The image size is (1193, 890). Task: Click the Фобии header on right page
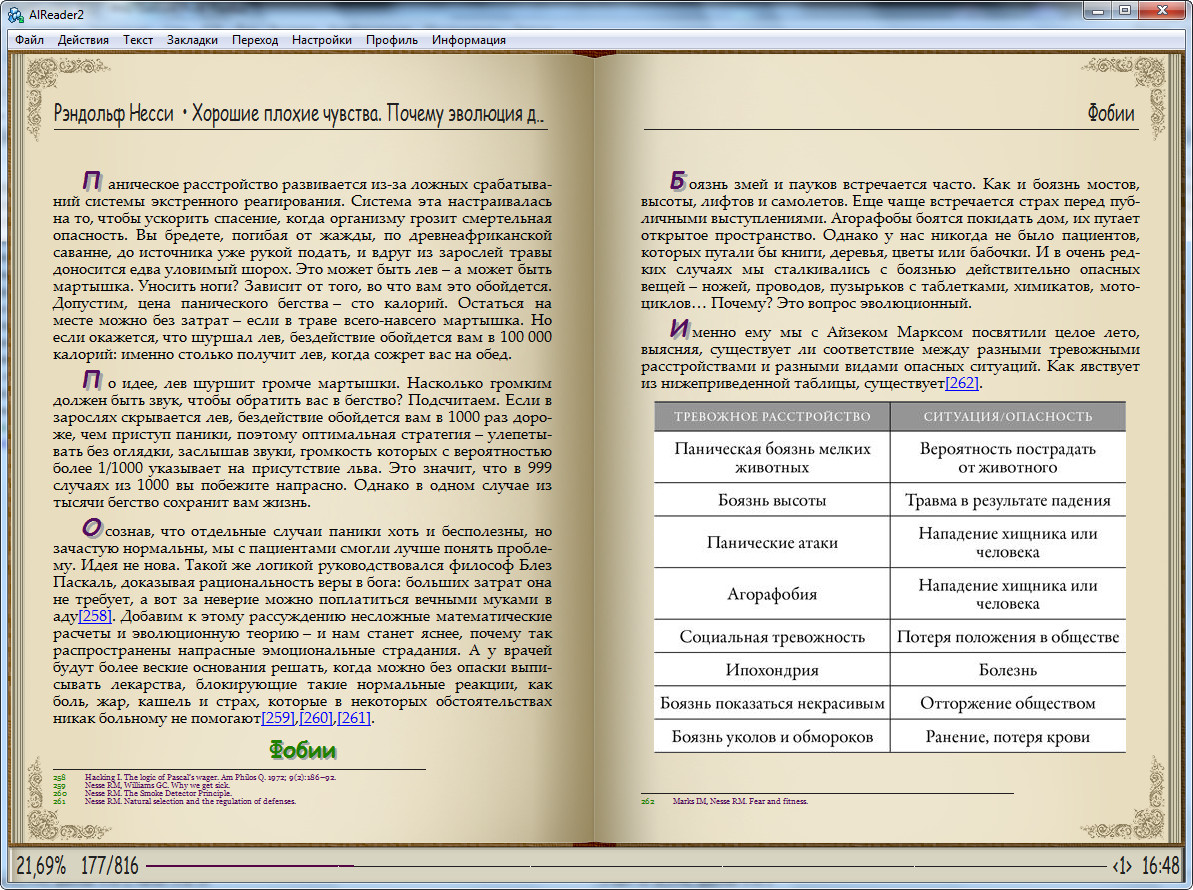pos(1111,113)
